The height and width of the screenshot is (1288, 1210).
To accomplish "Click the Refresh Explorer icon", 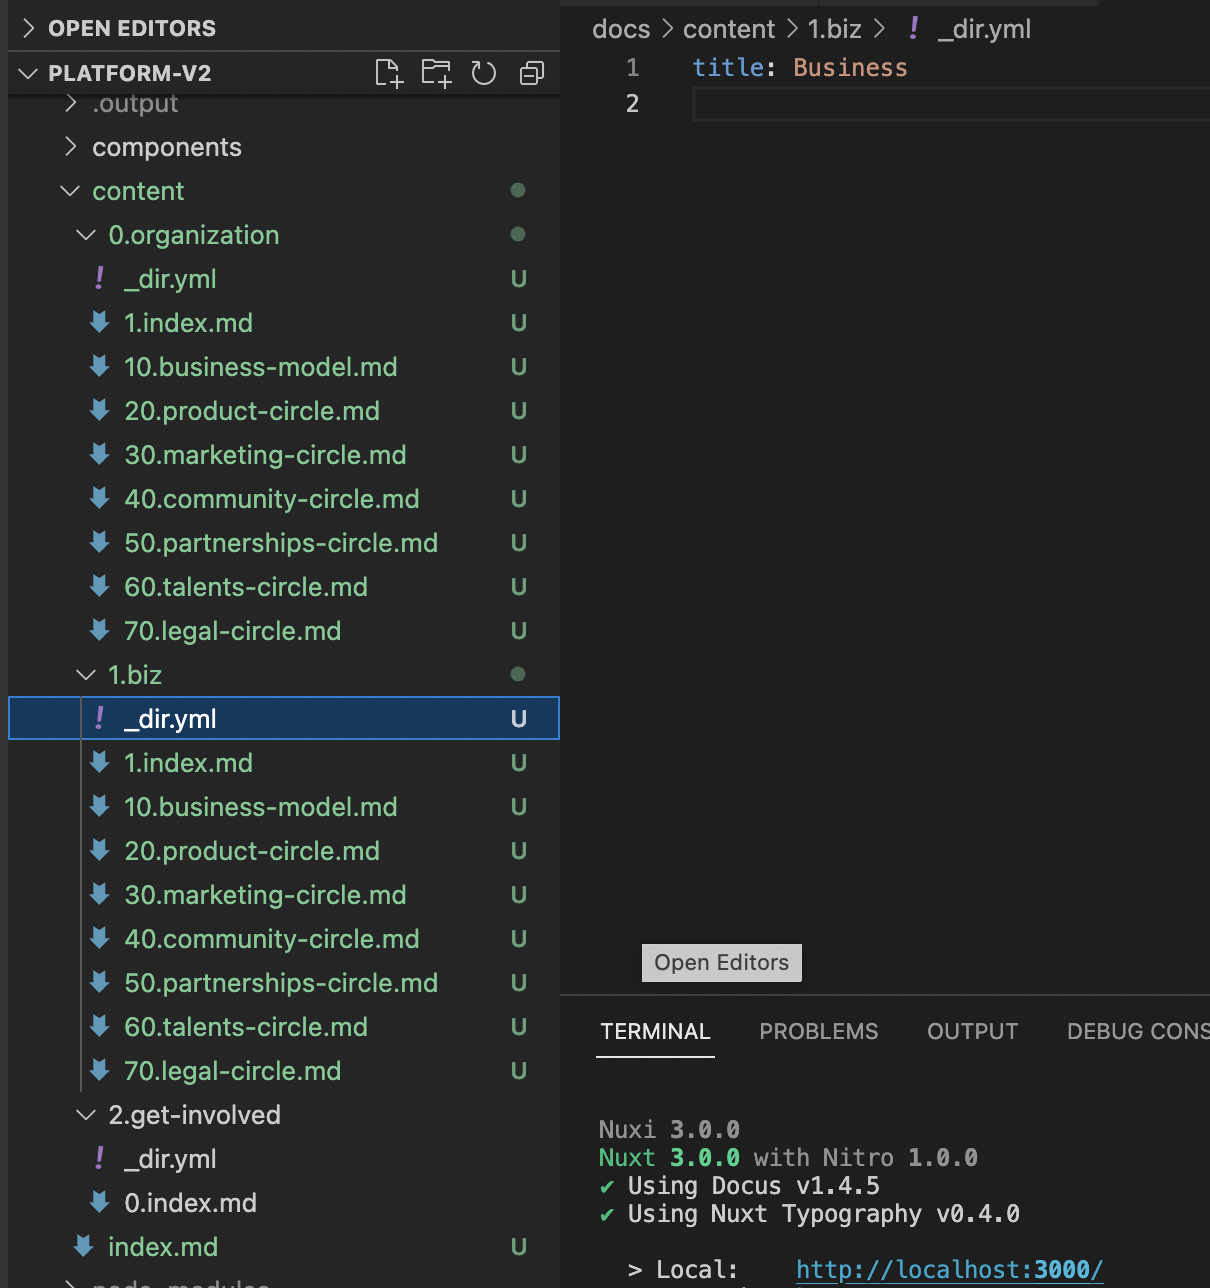I will 484,72.
